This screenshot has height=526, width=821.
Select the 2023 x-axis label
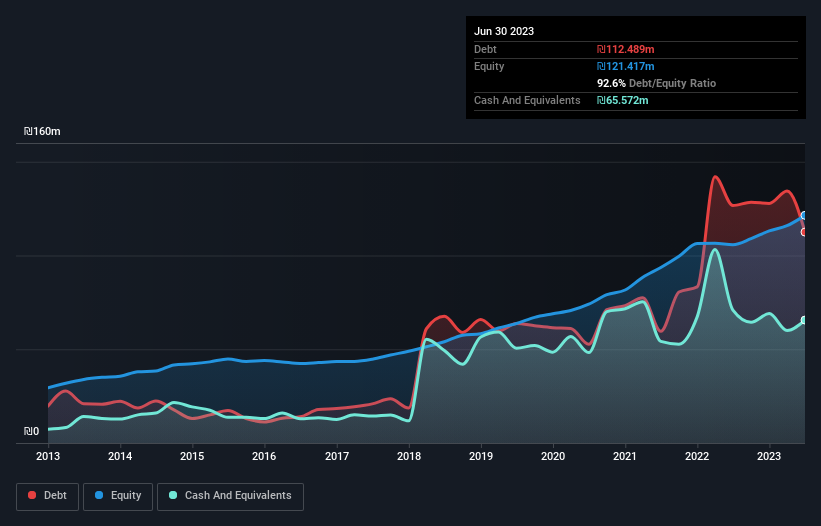[769, 456]
